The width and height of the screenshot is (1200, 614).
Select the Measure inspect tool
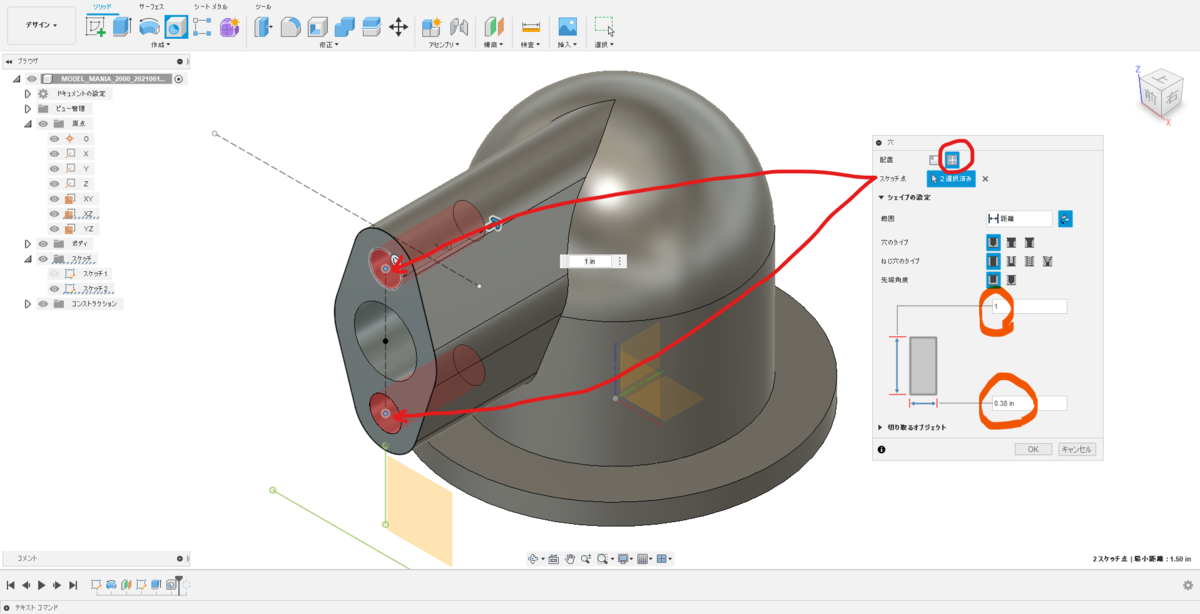[x=530, y=27]
